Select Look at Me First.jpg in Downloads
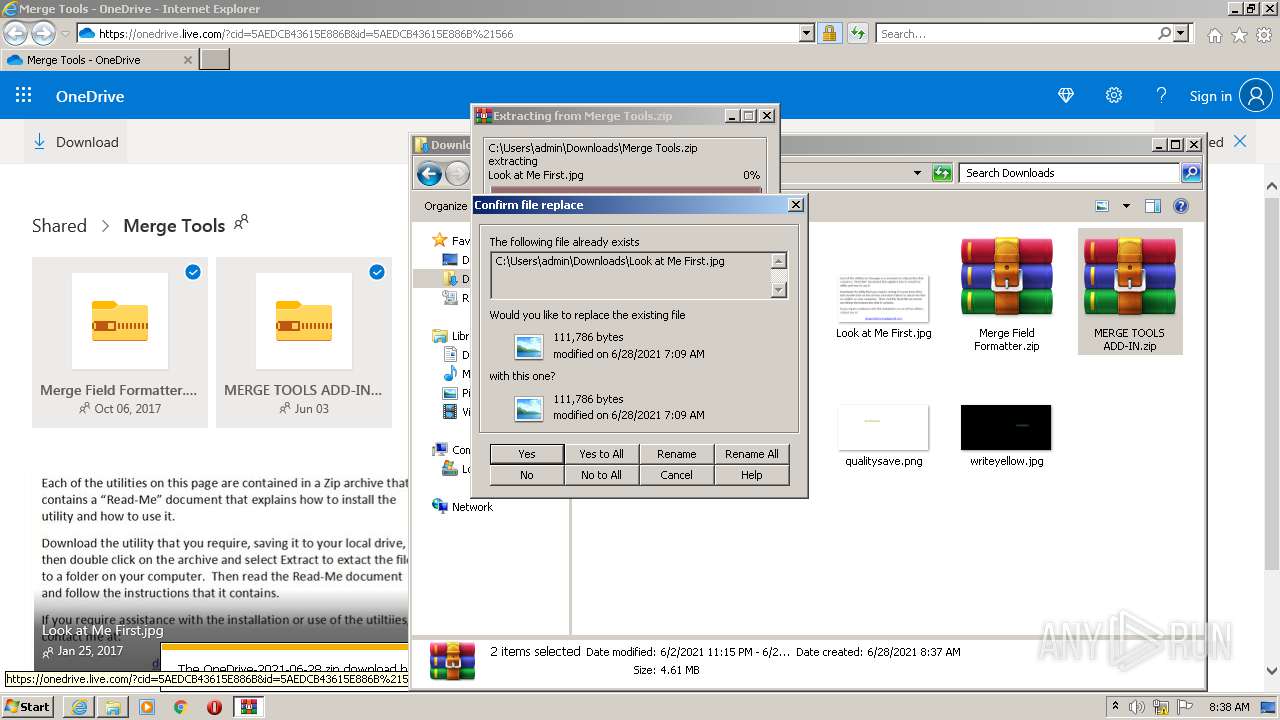The image size is (1280, 720). 883,307
